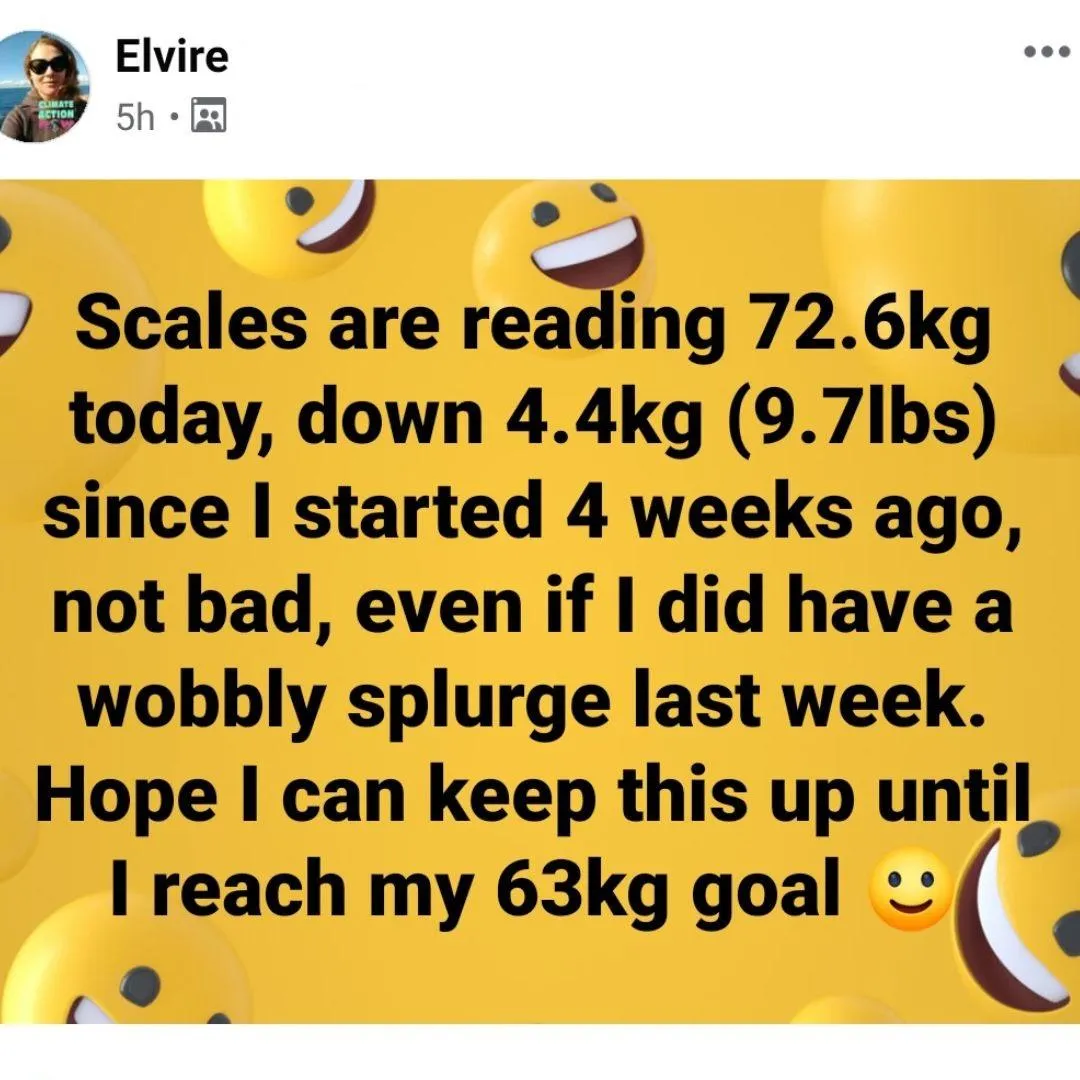This screenshot has width=1080, height=1080.
Task: Click the slightly smiling emoji after 'goal'
Action: click(x=911, y=889)
